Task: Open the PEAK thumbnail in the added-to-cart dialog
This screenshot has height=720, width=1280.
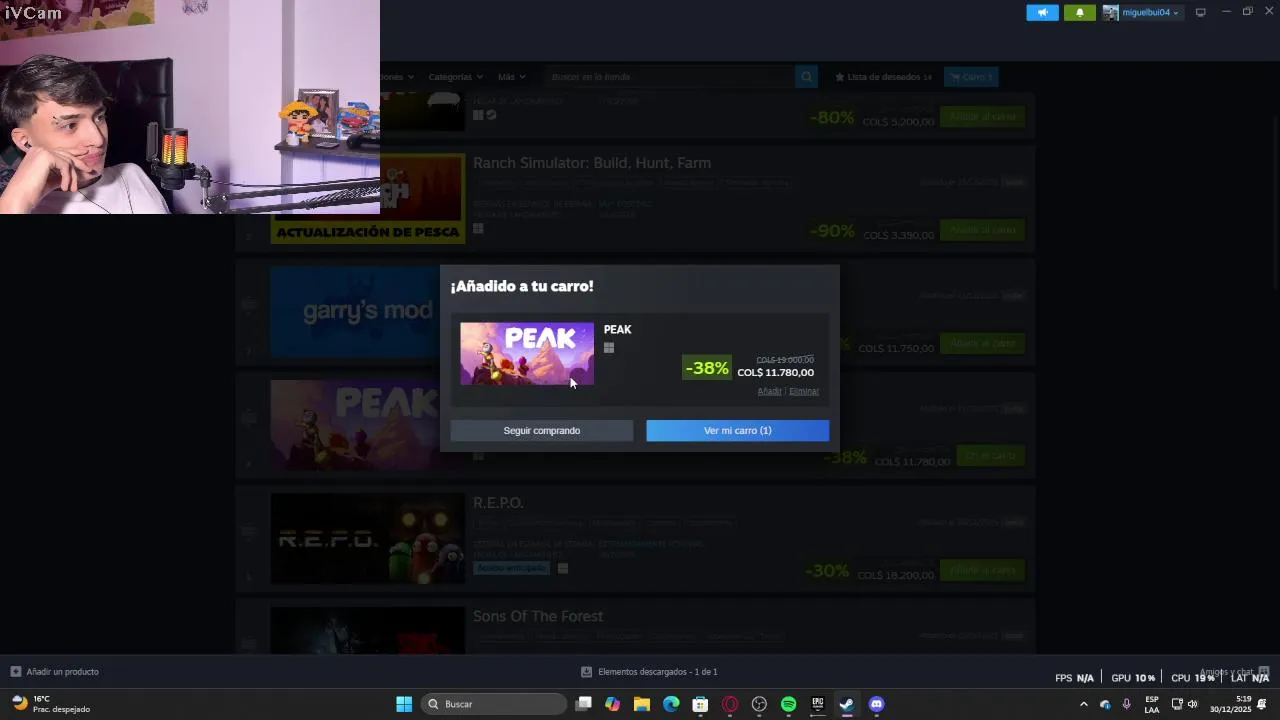Action: (527, 353)
